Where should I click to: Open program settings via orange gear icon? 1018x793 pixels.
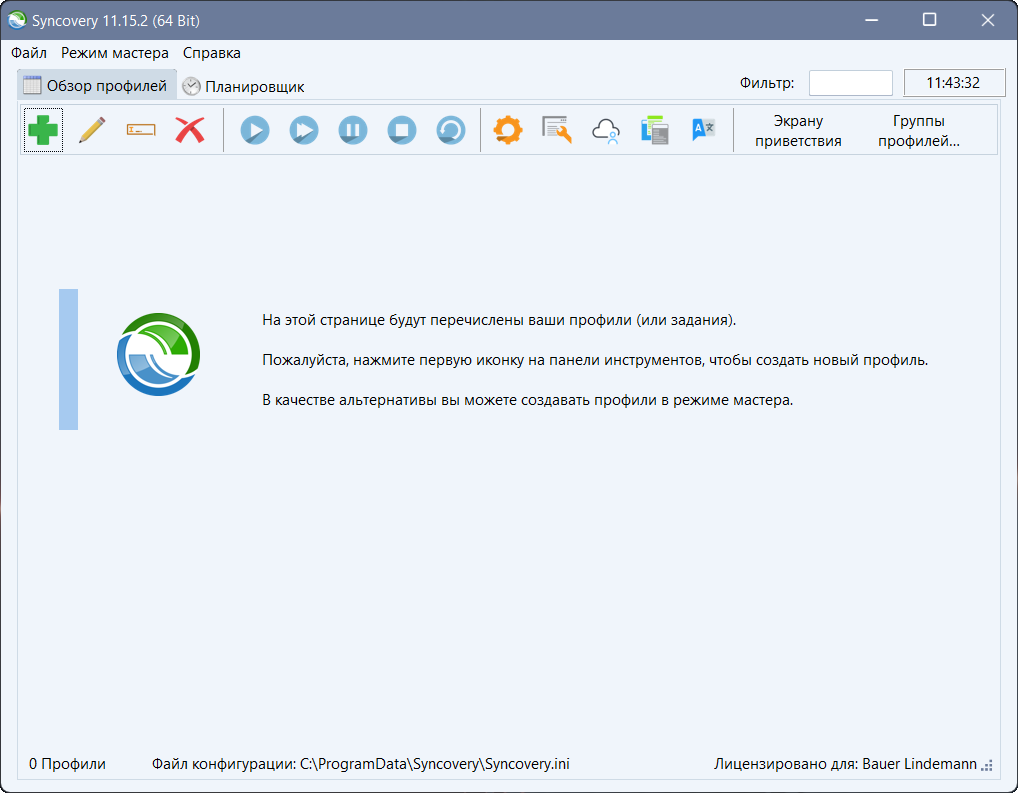(508, 130)
